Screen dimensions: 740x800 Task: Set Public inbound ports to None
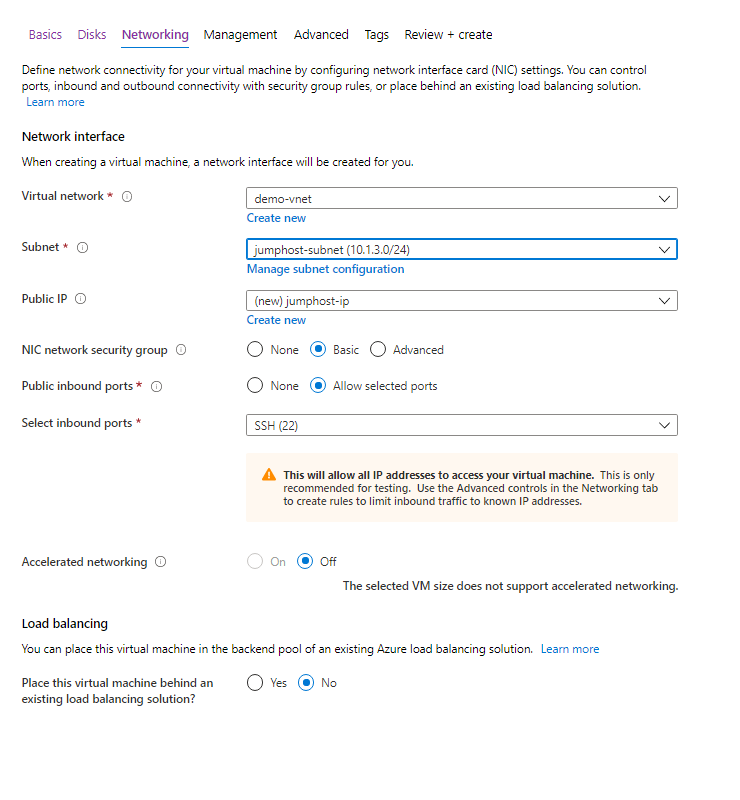click(254, 386)
